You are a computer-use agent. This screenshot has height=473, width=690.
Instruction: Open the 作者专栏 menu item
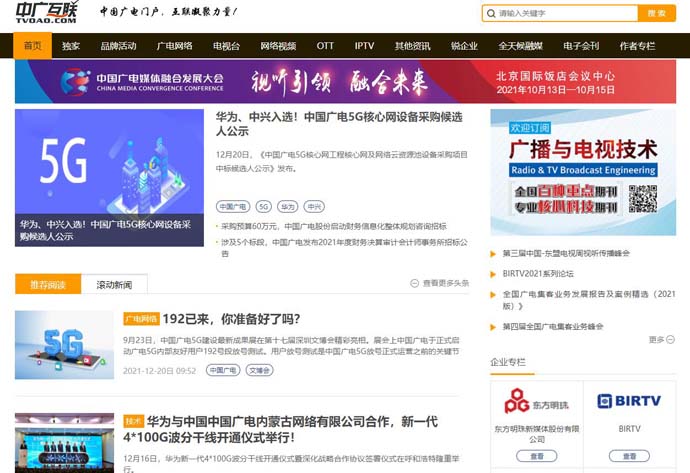(x=638, y=46)
